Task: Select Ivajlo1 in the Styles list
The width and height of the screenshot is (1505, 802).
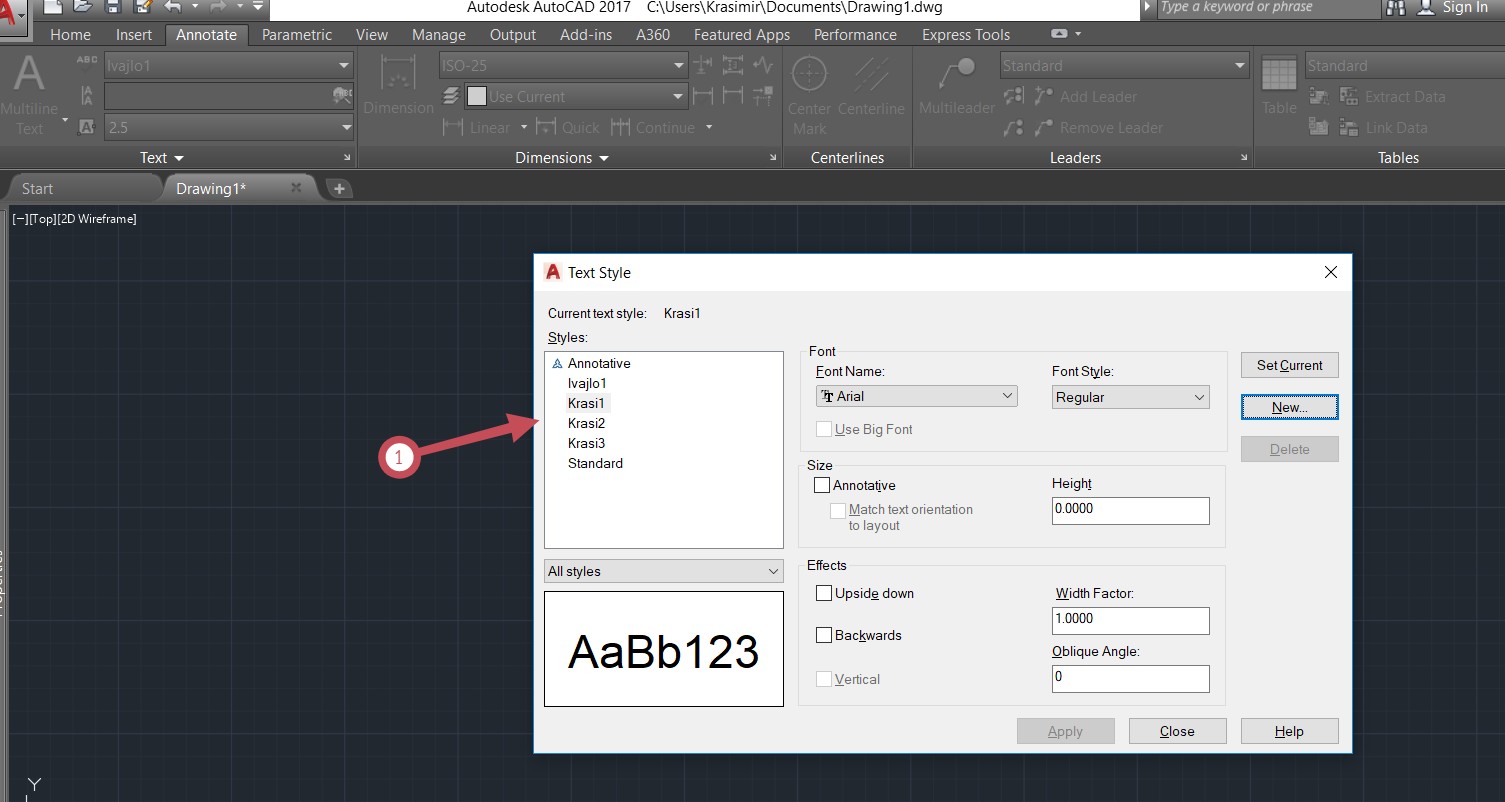Action: [x=587, y=383]
